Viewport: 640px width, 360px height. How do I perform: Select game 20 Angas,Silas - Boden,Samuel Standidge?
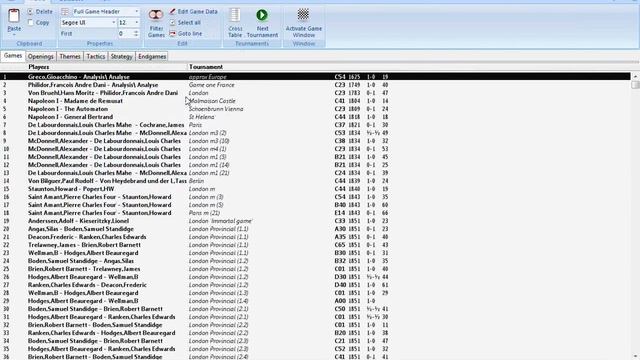pyautogui.click(x=316, y=229)
